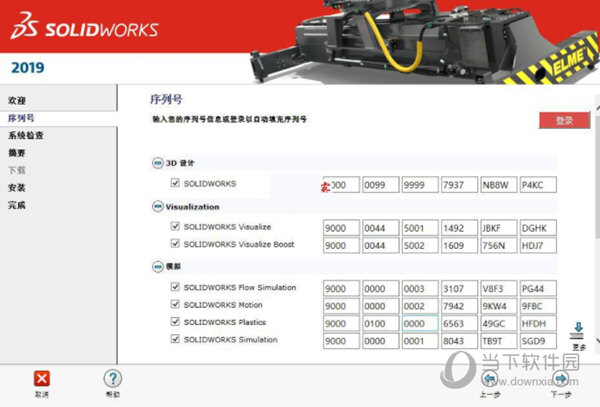The height and width of the screenshot is (407, 600).
Task: Click SOLIDWORKS serial field containing NB8W
Action: [499, 185]
